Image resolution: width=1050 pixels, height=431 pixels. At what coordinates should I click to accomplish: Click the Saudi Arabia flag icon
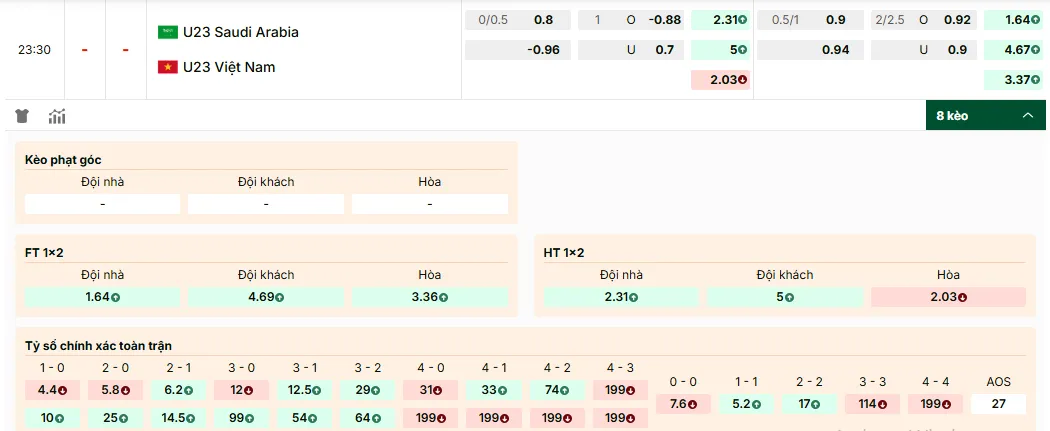point(167,32)
